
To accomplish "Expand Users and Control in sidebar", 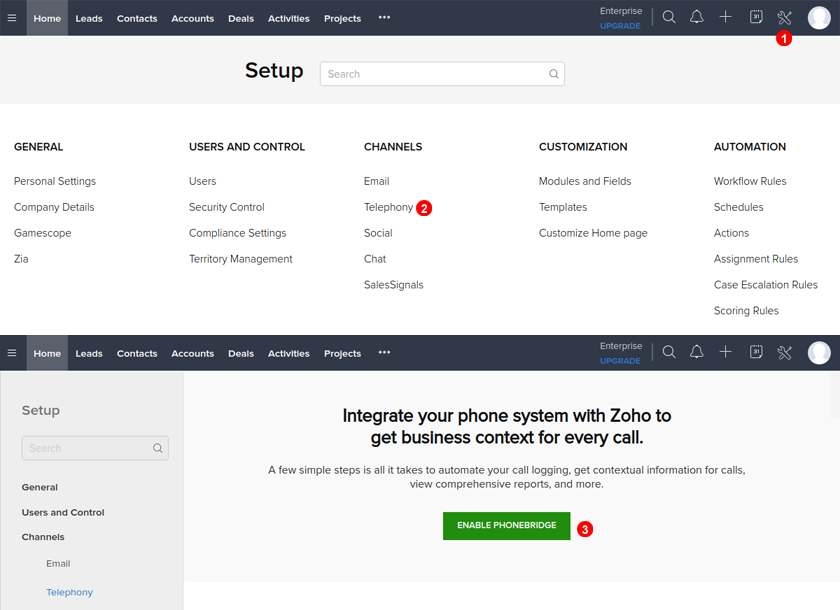I will 63,512.
